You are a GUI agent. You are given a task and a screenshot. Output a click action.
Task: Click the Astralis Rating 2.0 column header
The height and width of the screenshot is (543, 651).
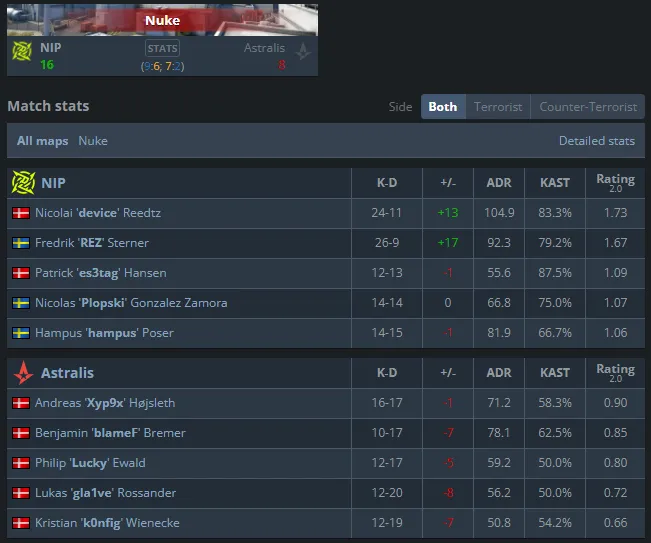pos(615,372)
